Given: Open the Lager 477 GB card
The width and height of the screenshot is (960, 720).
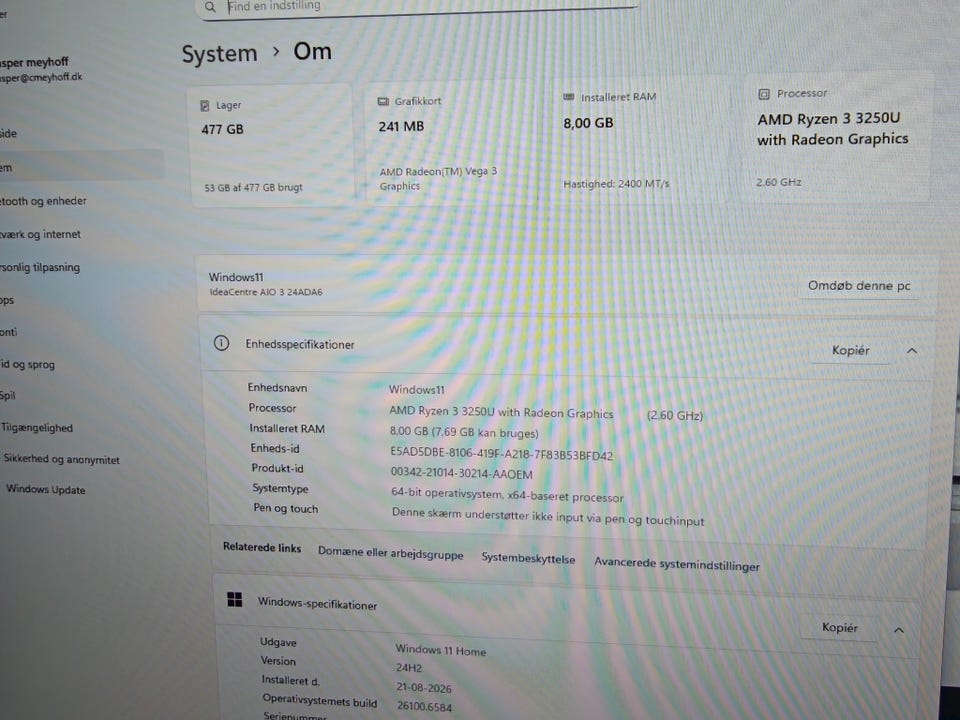Looking at the screenshot, I should (x=271, y=146).
